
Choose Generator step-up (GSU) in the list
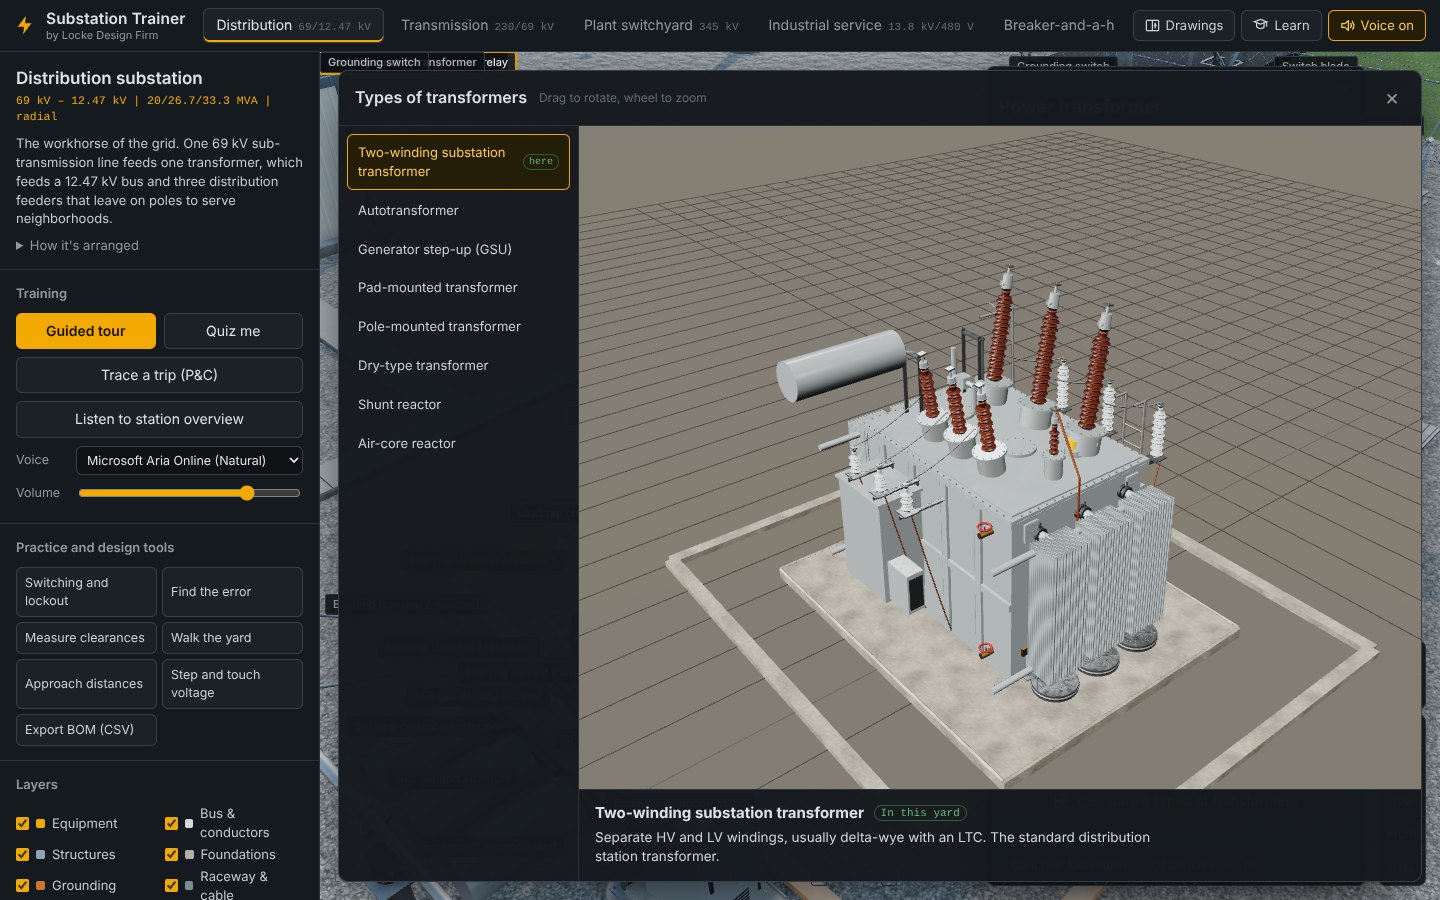[458, 250]
